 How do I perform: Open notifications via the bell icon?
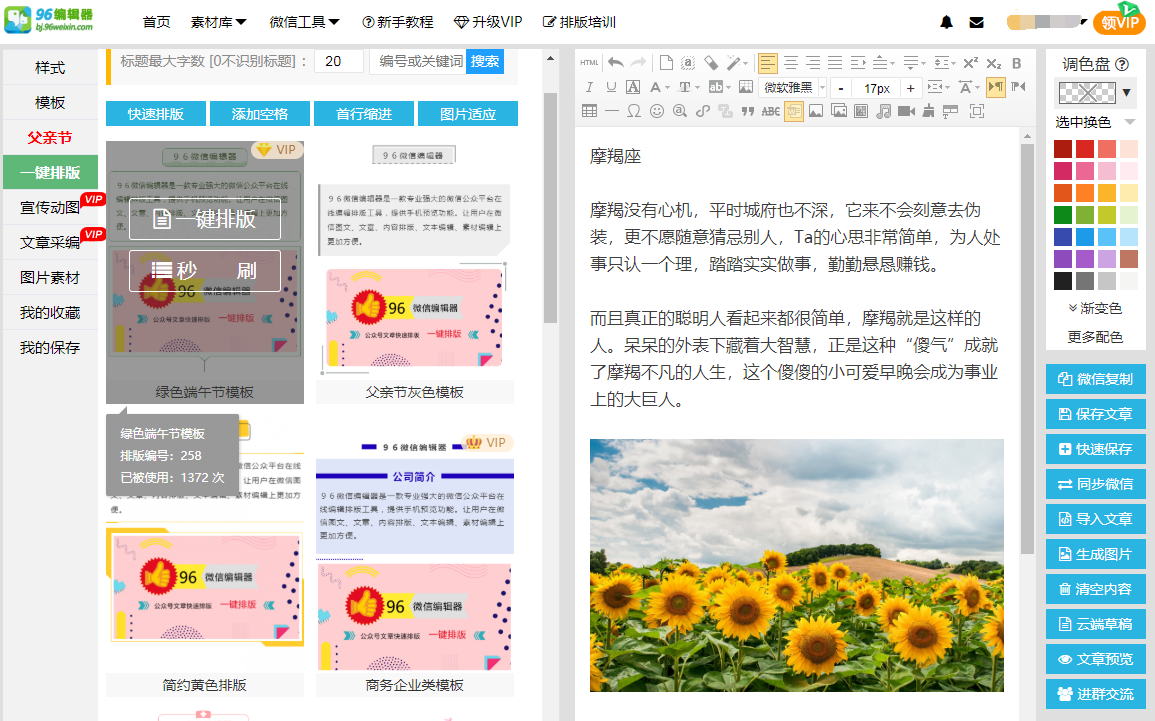946,20
